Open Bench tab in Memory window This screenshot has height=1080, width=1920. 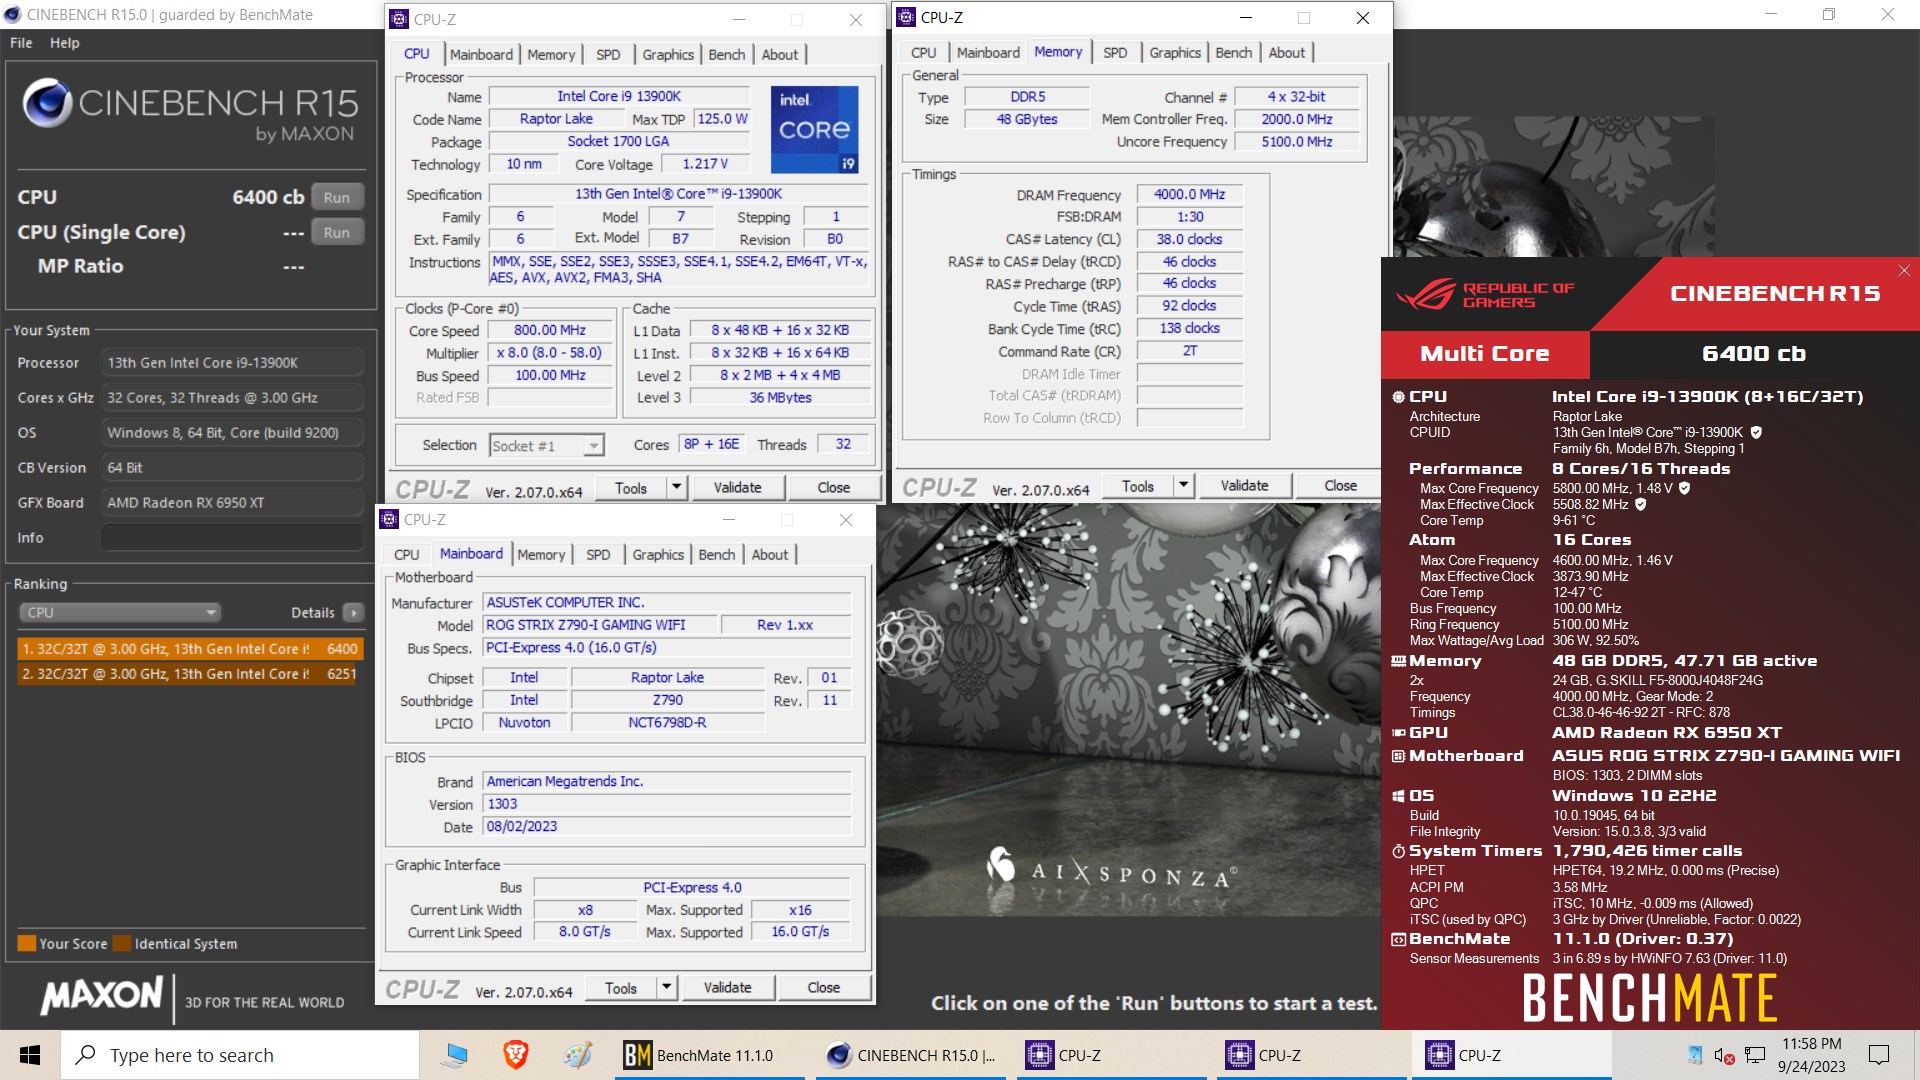[x=1234, y=52]
